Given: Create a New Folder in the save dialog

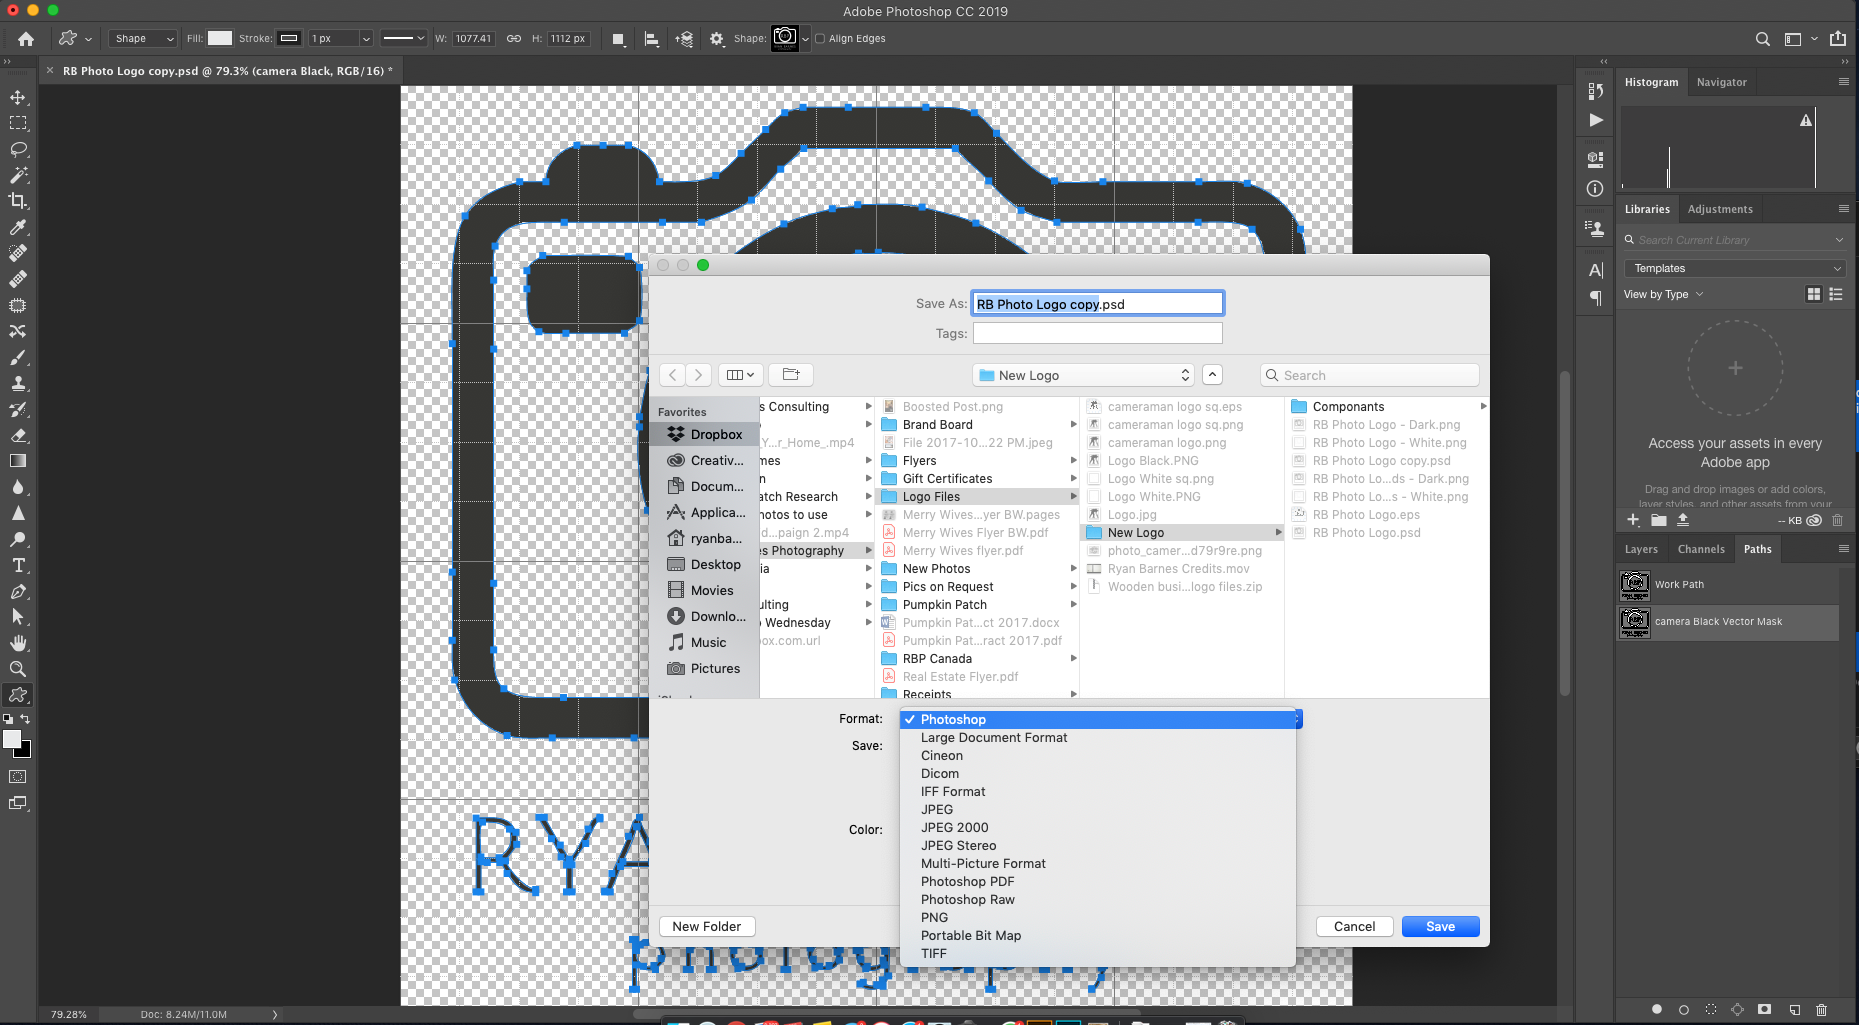Looking at the screenshot, I should [x=706, y=926].
